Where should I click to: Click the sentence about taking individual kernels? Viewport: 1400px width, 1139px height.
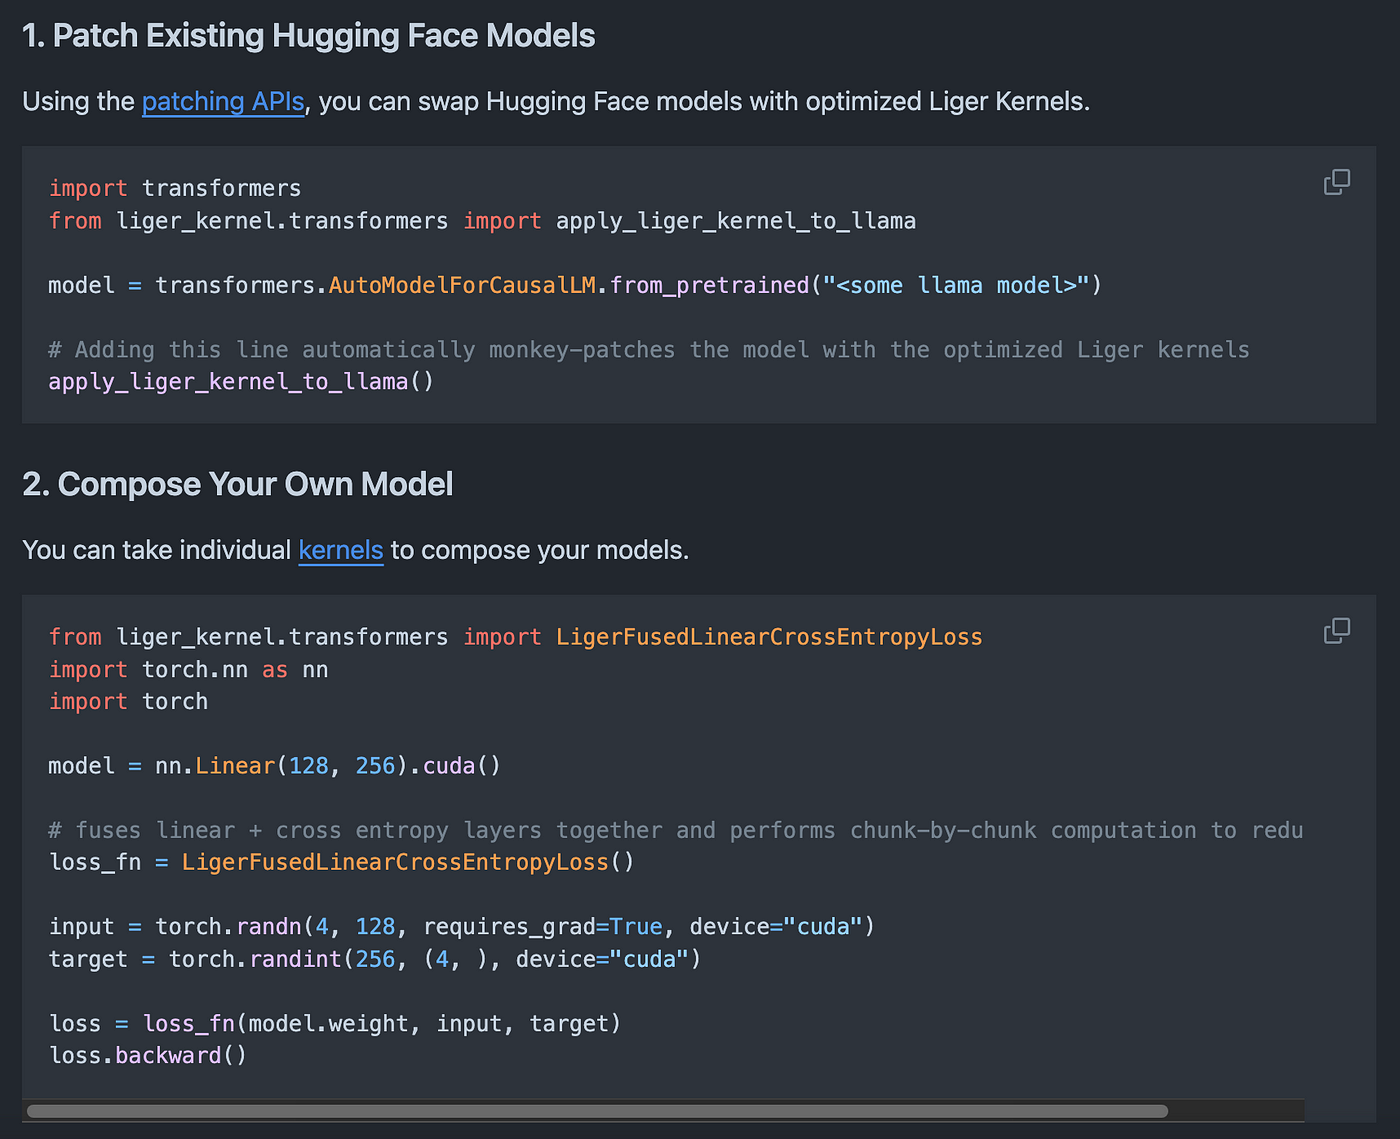click(356, 551)
